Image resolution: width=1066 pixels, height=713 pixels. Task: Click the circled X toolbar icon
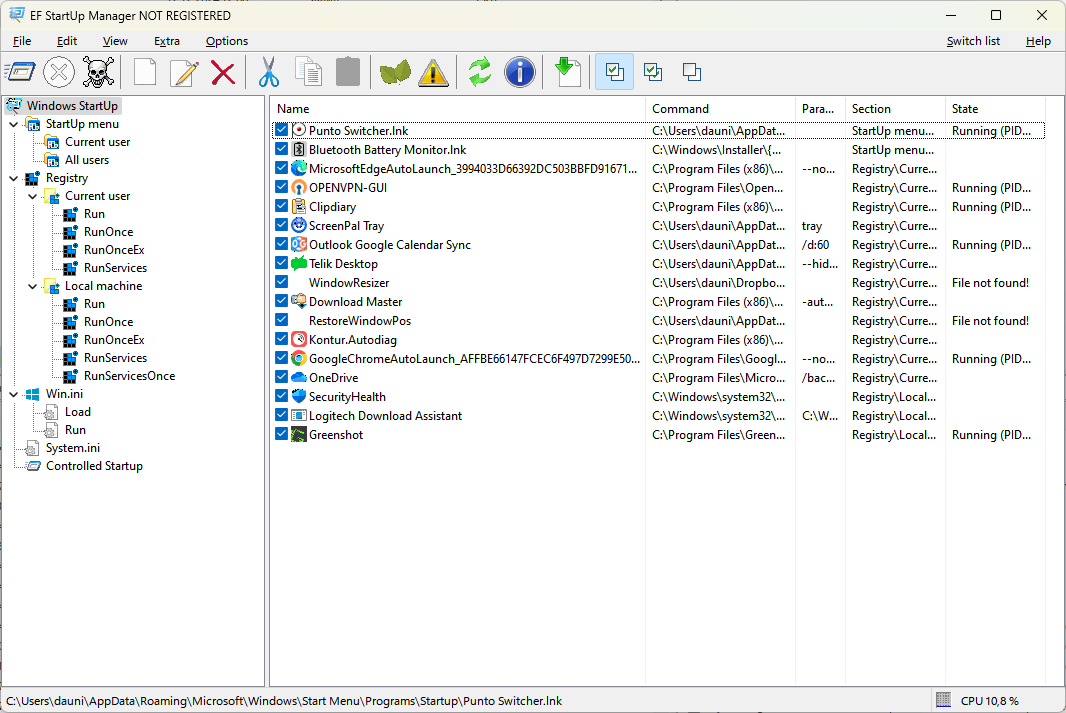[x=59, y=72]
